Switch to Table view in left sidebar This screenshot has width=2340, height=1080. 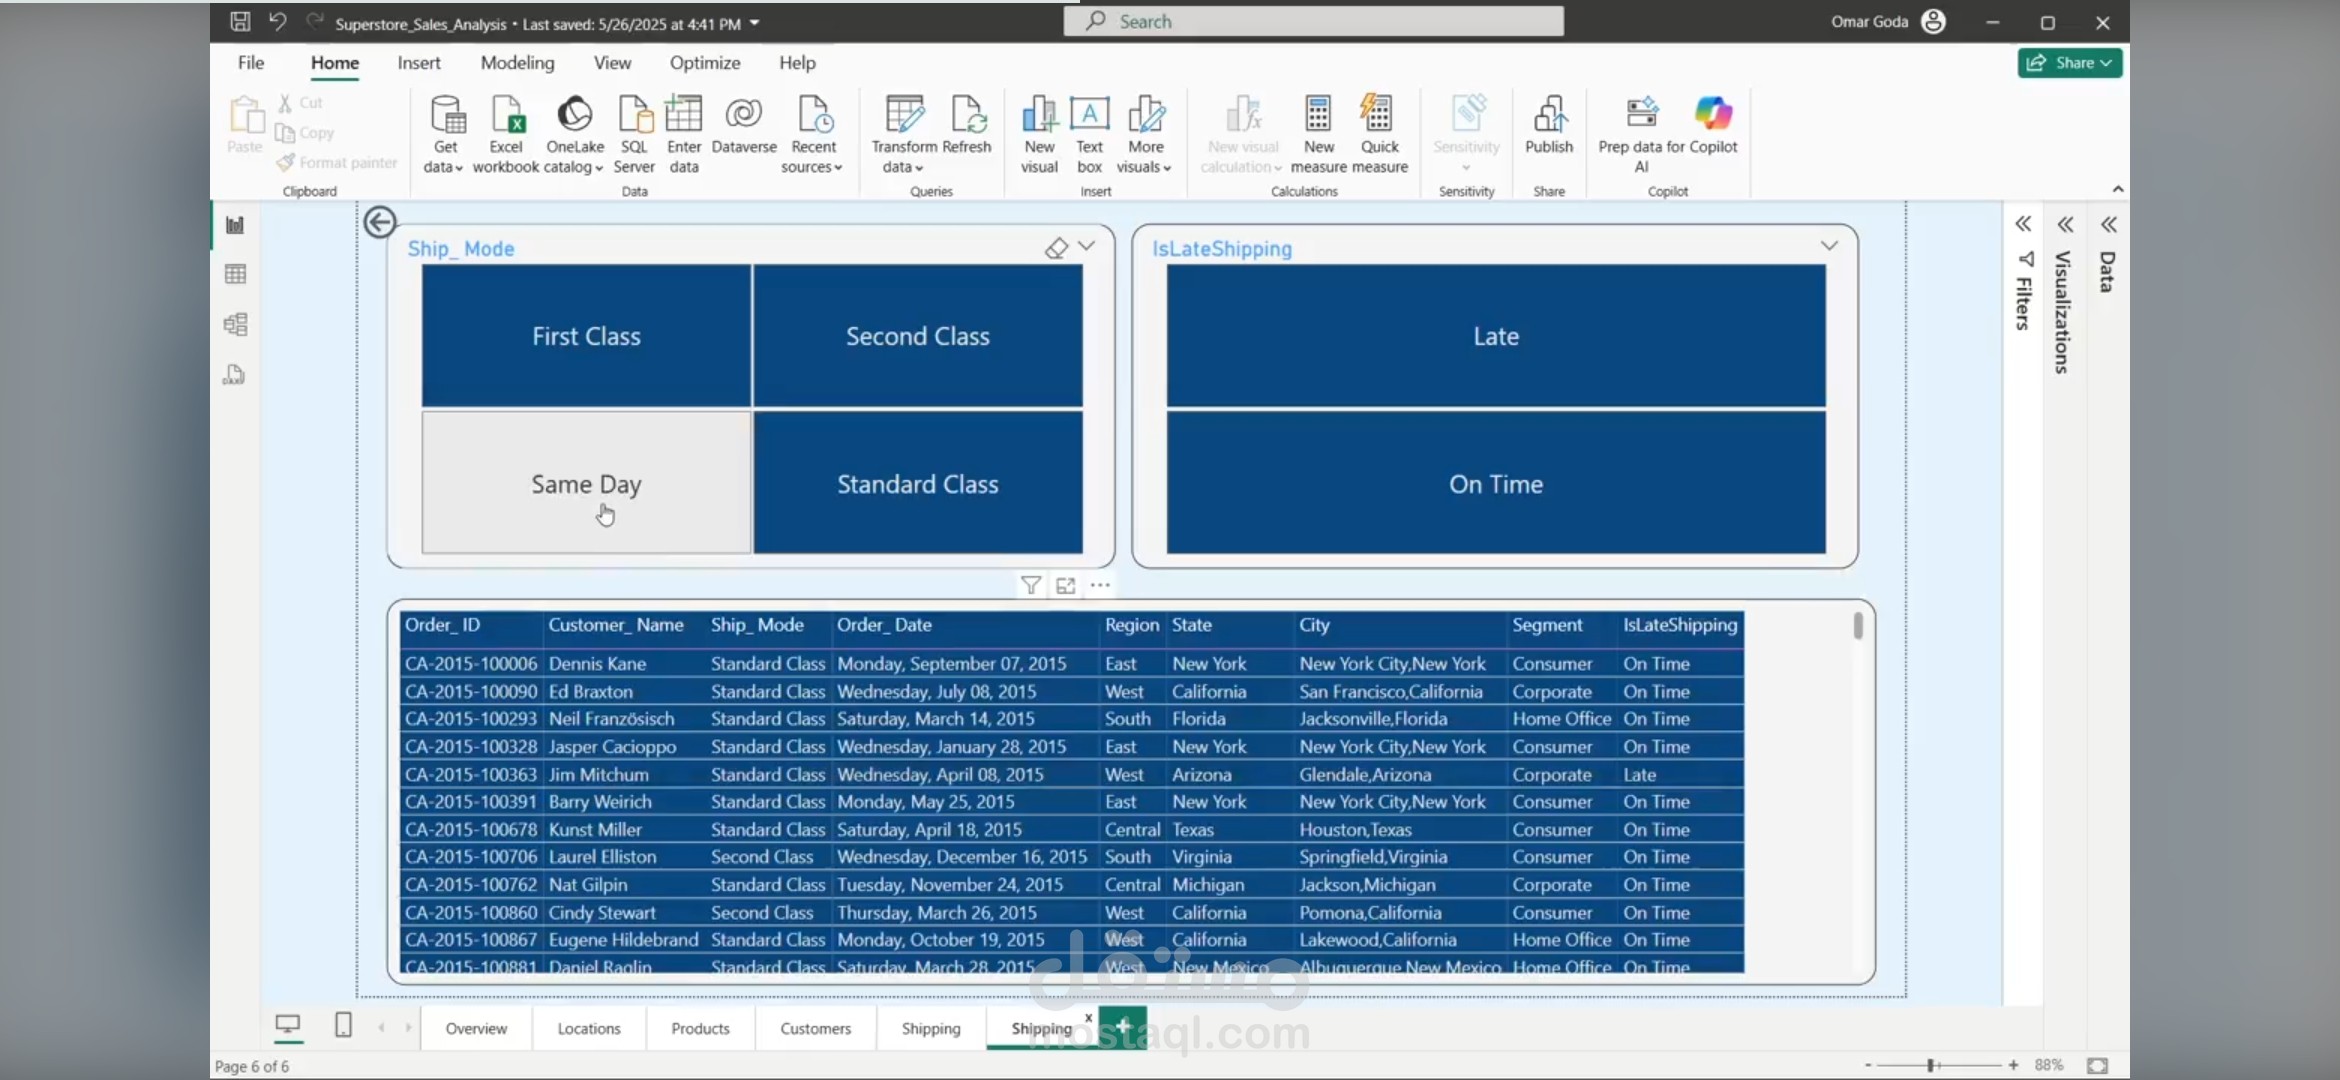tap(235, 274)
